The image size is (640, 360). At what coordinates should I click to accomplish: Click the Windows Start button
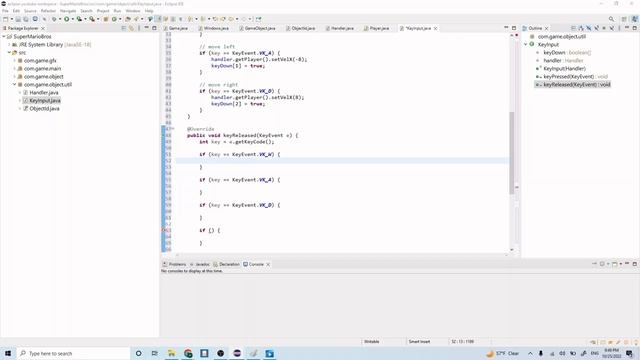tap(8, 353)
